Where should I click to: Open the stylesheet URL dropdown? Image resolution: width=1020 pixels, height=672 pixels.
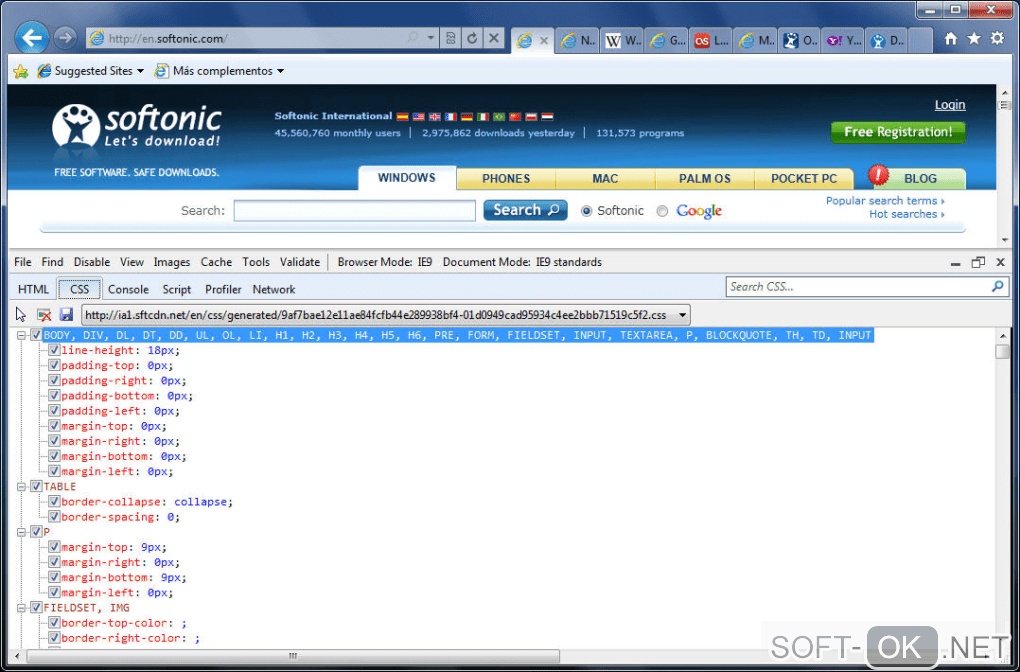click(682, 315)
